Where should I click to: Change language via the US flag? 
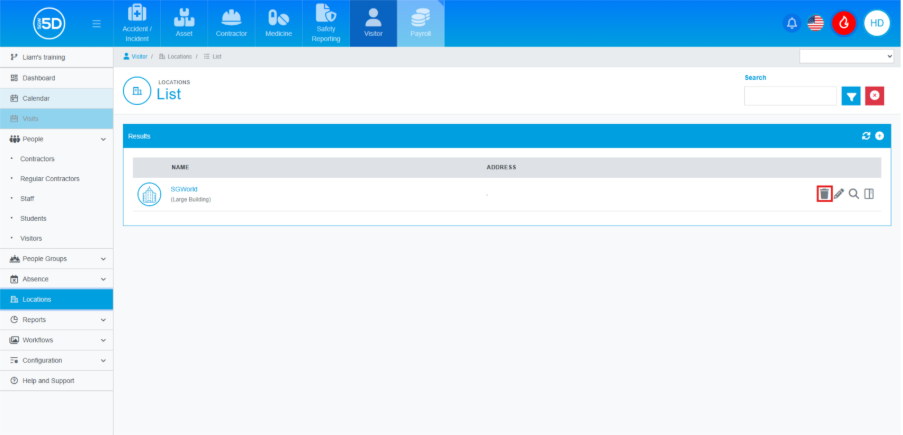click(816, 23)
